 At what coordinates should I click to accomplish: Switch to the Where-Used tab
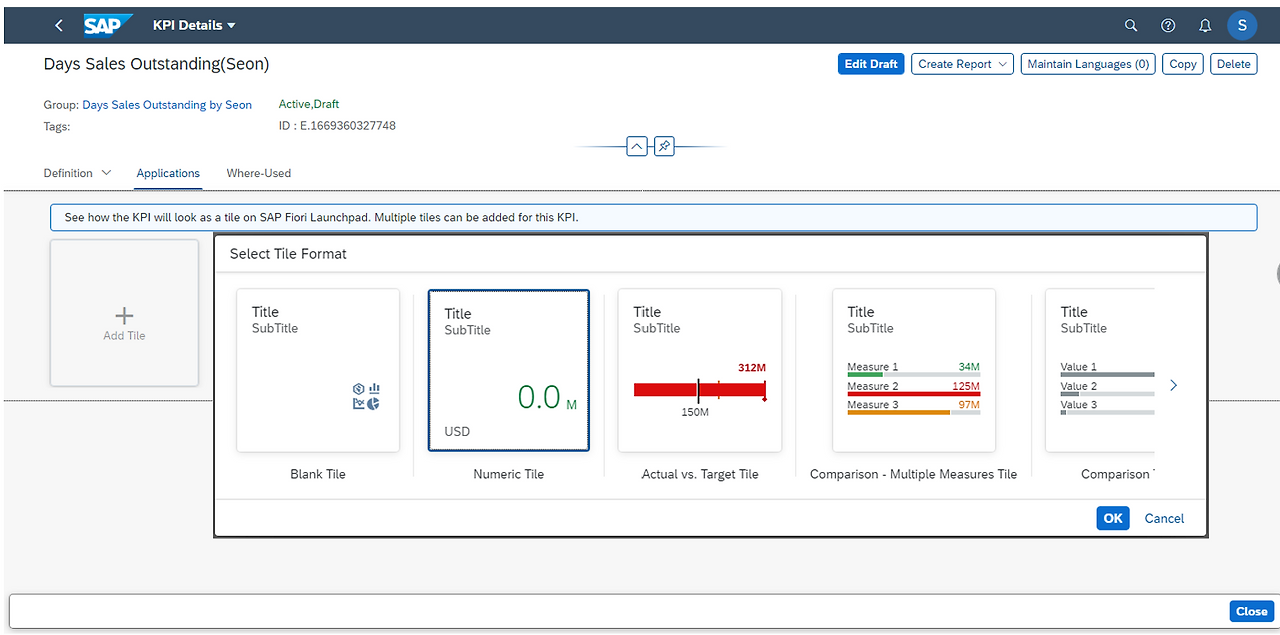259,173
